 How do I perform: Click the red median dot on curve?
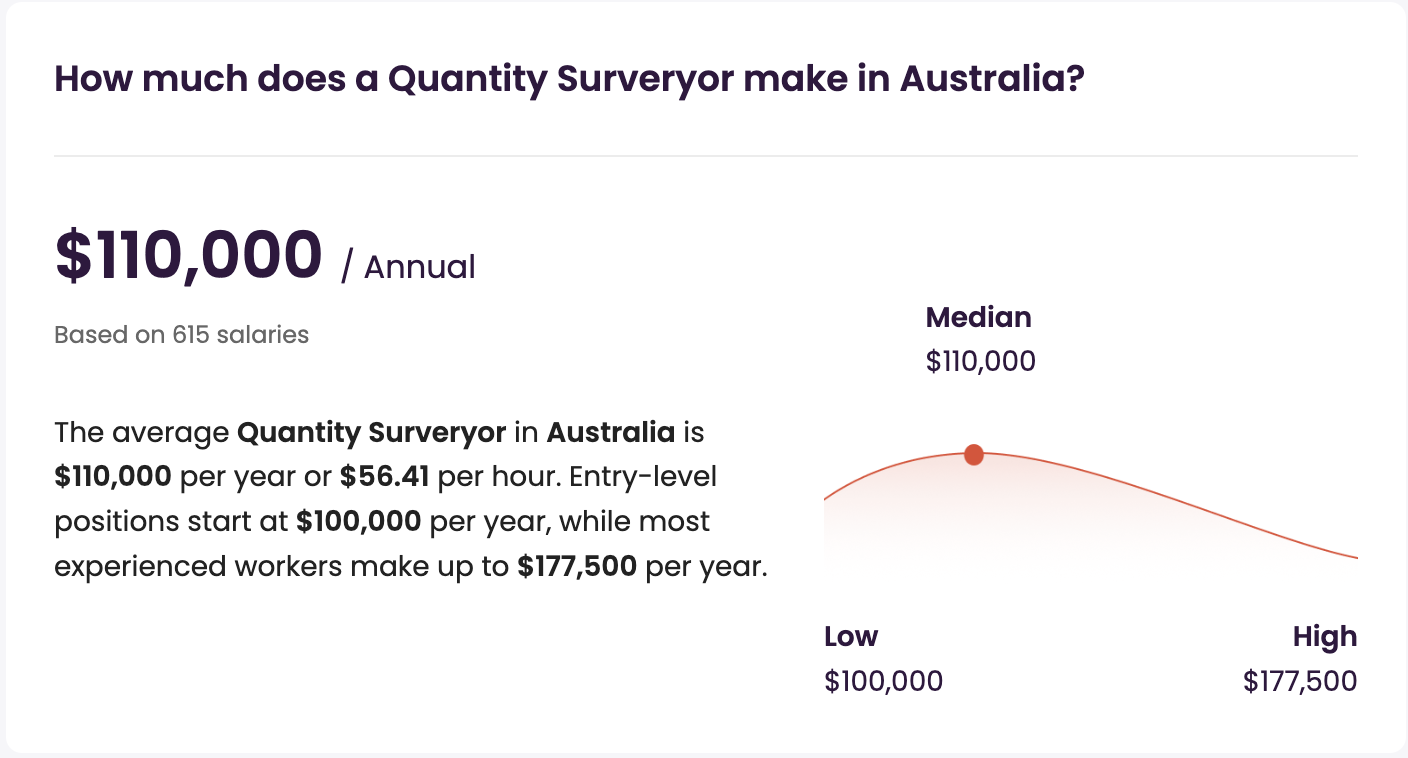point(974,455)
